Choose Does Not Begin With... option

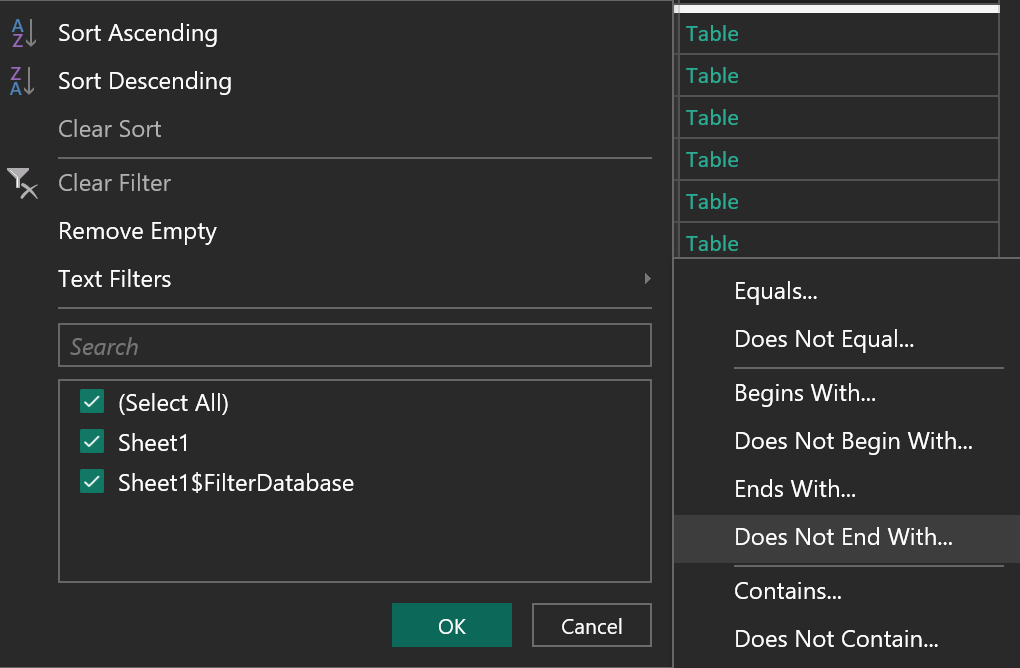coord(853,441)
